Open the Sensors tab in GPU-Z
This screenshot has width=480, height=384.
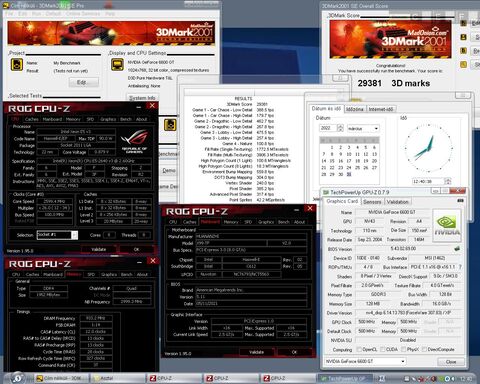point(372,202)
